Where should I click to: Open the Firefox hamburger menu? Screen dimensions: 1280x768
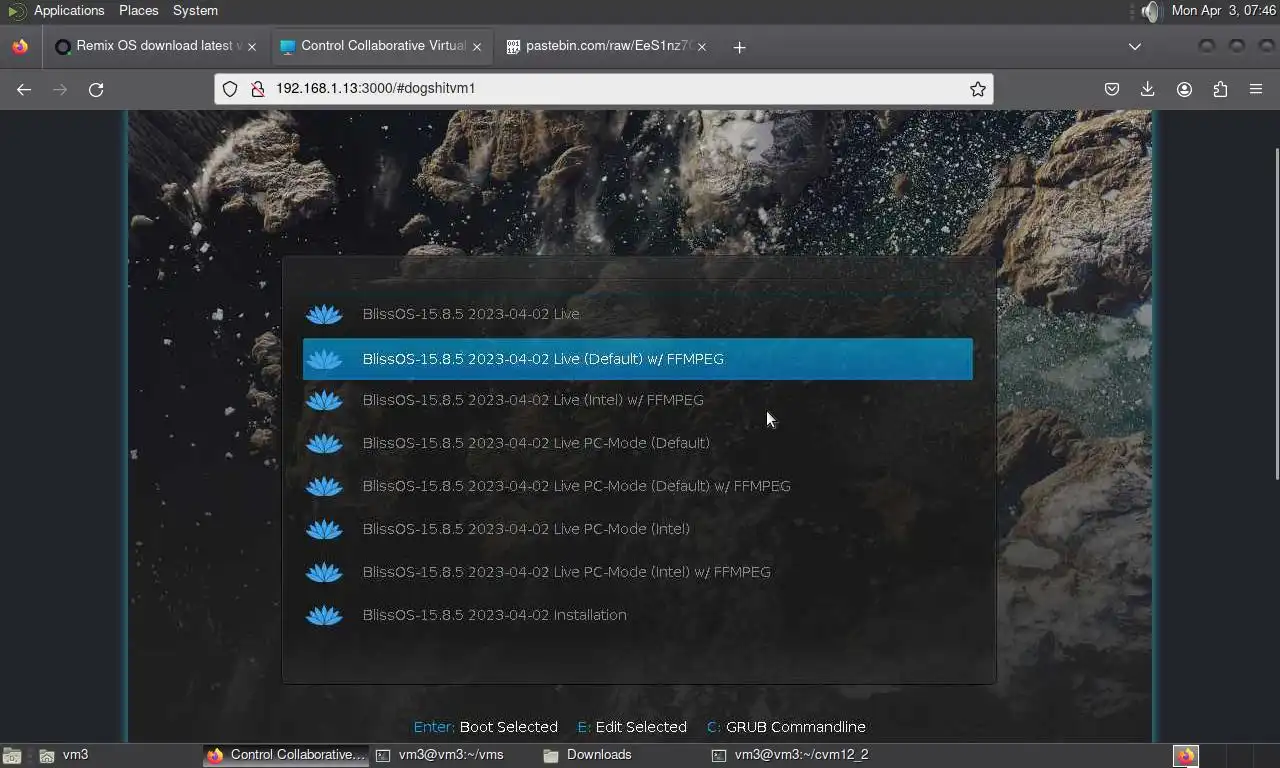pos(1256,90)
